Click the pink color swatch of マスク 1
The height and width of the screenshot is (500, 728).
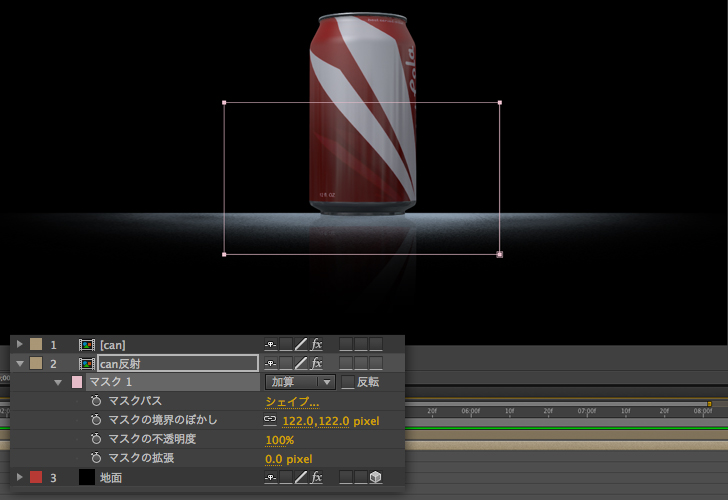click(x=77, y=382)
